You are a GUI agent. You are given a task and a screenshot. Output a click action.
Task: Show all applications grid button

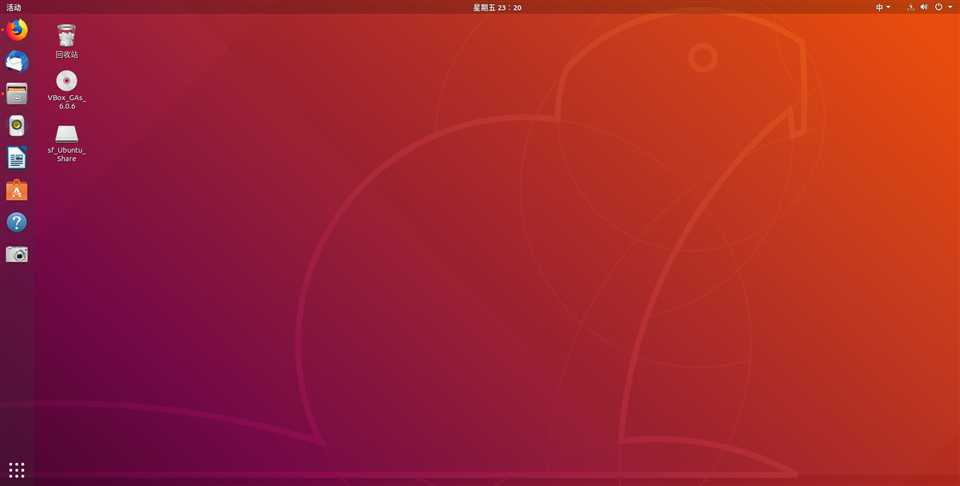point(17,470)
